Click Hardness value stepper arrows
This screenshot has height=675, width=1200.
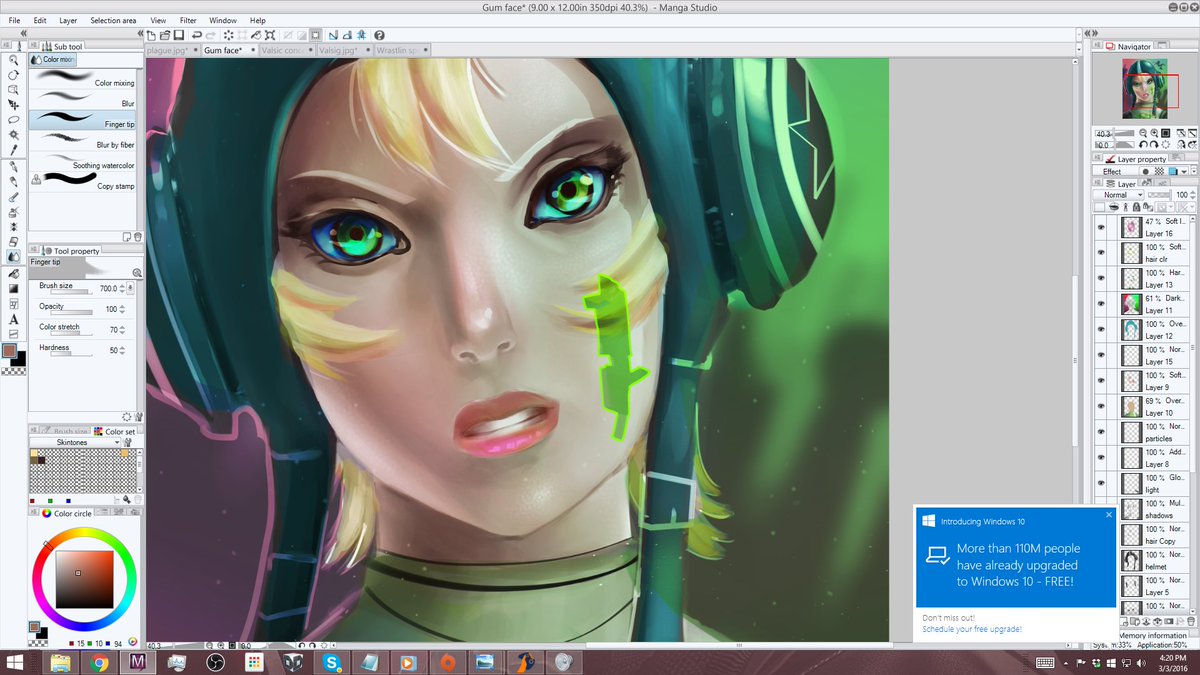[x=123, y=350]
